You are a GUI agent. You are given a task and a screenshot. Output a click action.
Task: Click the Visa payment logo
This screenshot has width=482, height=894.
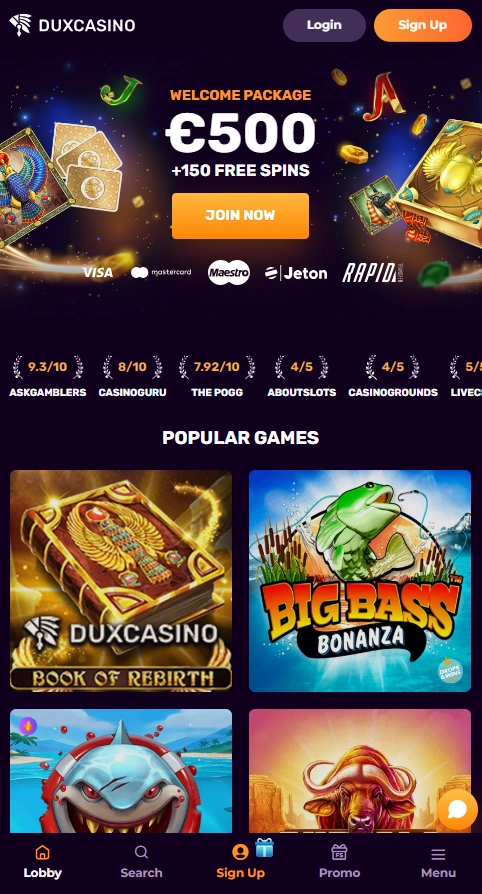coord(98,273)
